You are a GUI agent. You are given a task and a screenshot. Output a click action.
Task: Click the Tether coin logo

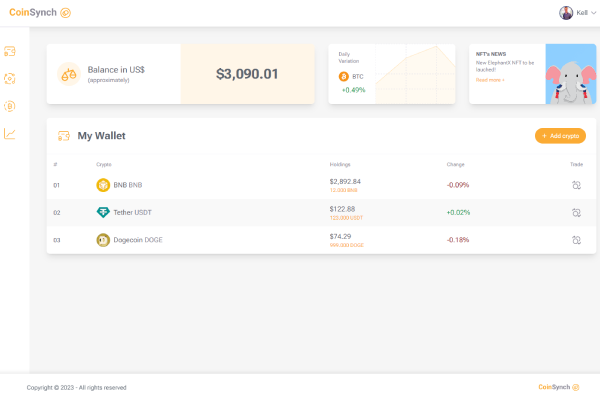pyautogui.click(x=102, y=212)
